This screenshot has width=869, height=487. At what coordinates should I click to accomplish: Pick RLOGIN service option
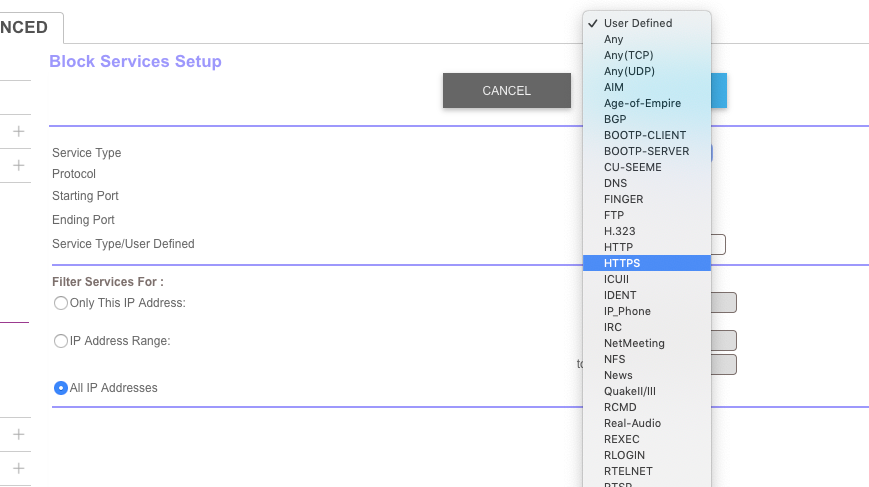click(x=624, y=455)
